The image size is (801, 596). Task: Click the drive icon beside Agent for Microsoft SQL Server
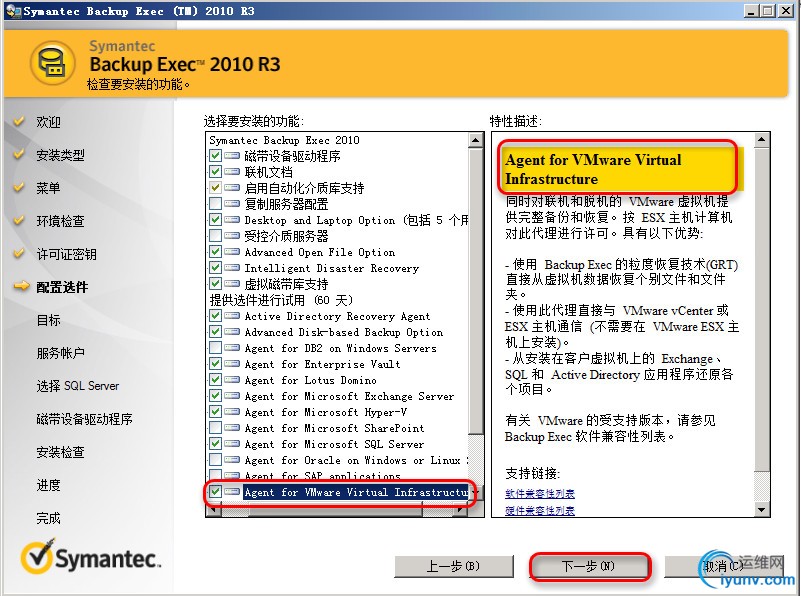pos(232,444)
